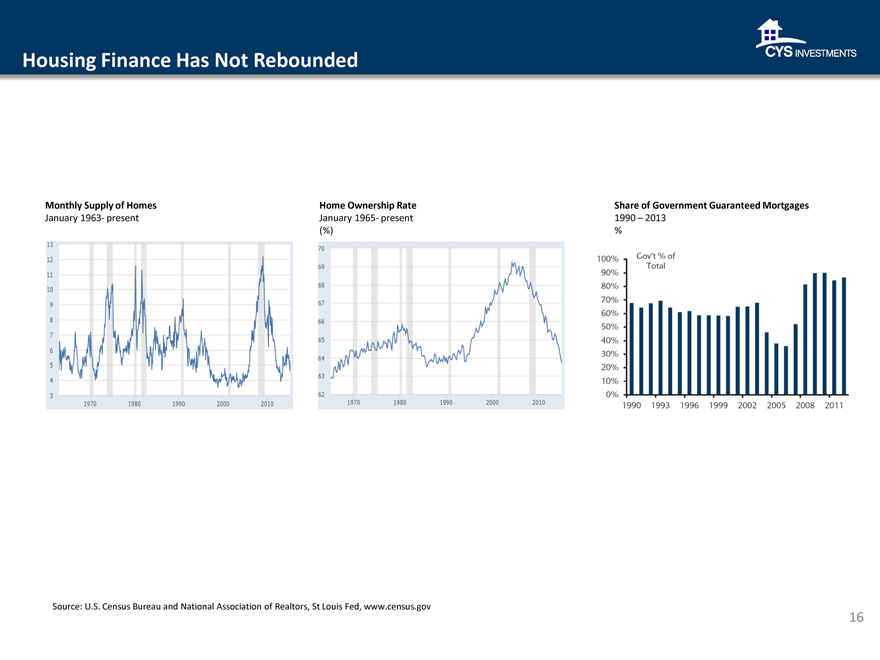Image resolution: width=880 pixels, height=660 pixels.
Task: Click the Share of Government Guaranteed Mortgages heading
Action: [711, 205]
